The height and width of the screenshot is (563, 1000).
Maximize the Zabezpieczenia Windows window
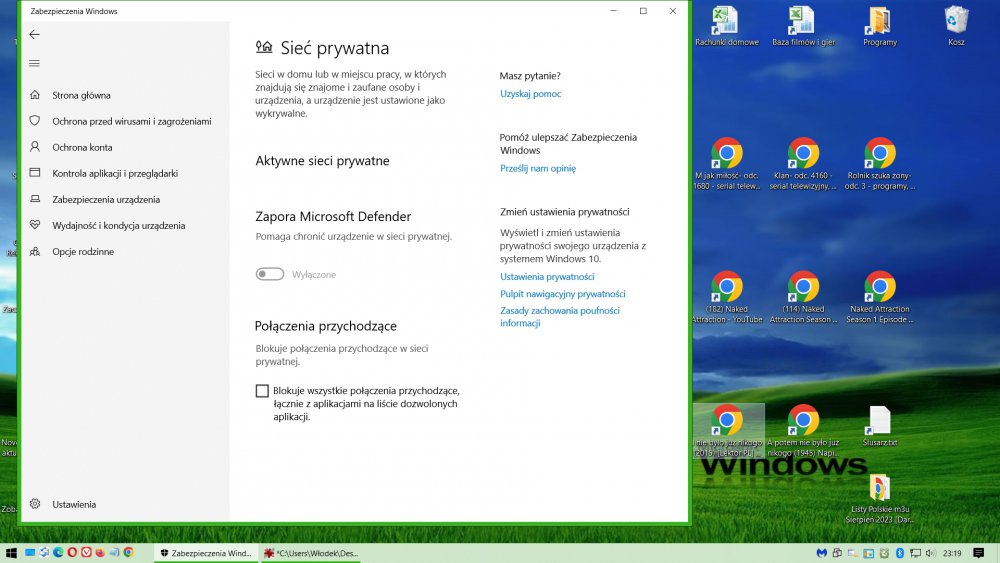point(643,11)
